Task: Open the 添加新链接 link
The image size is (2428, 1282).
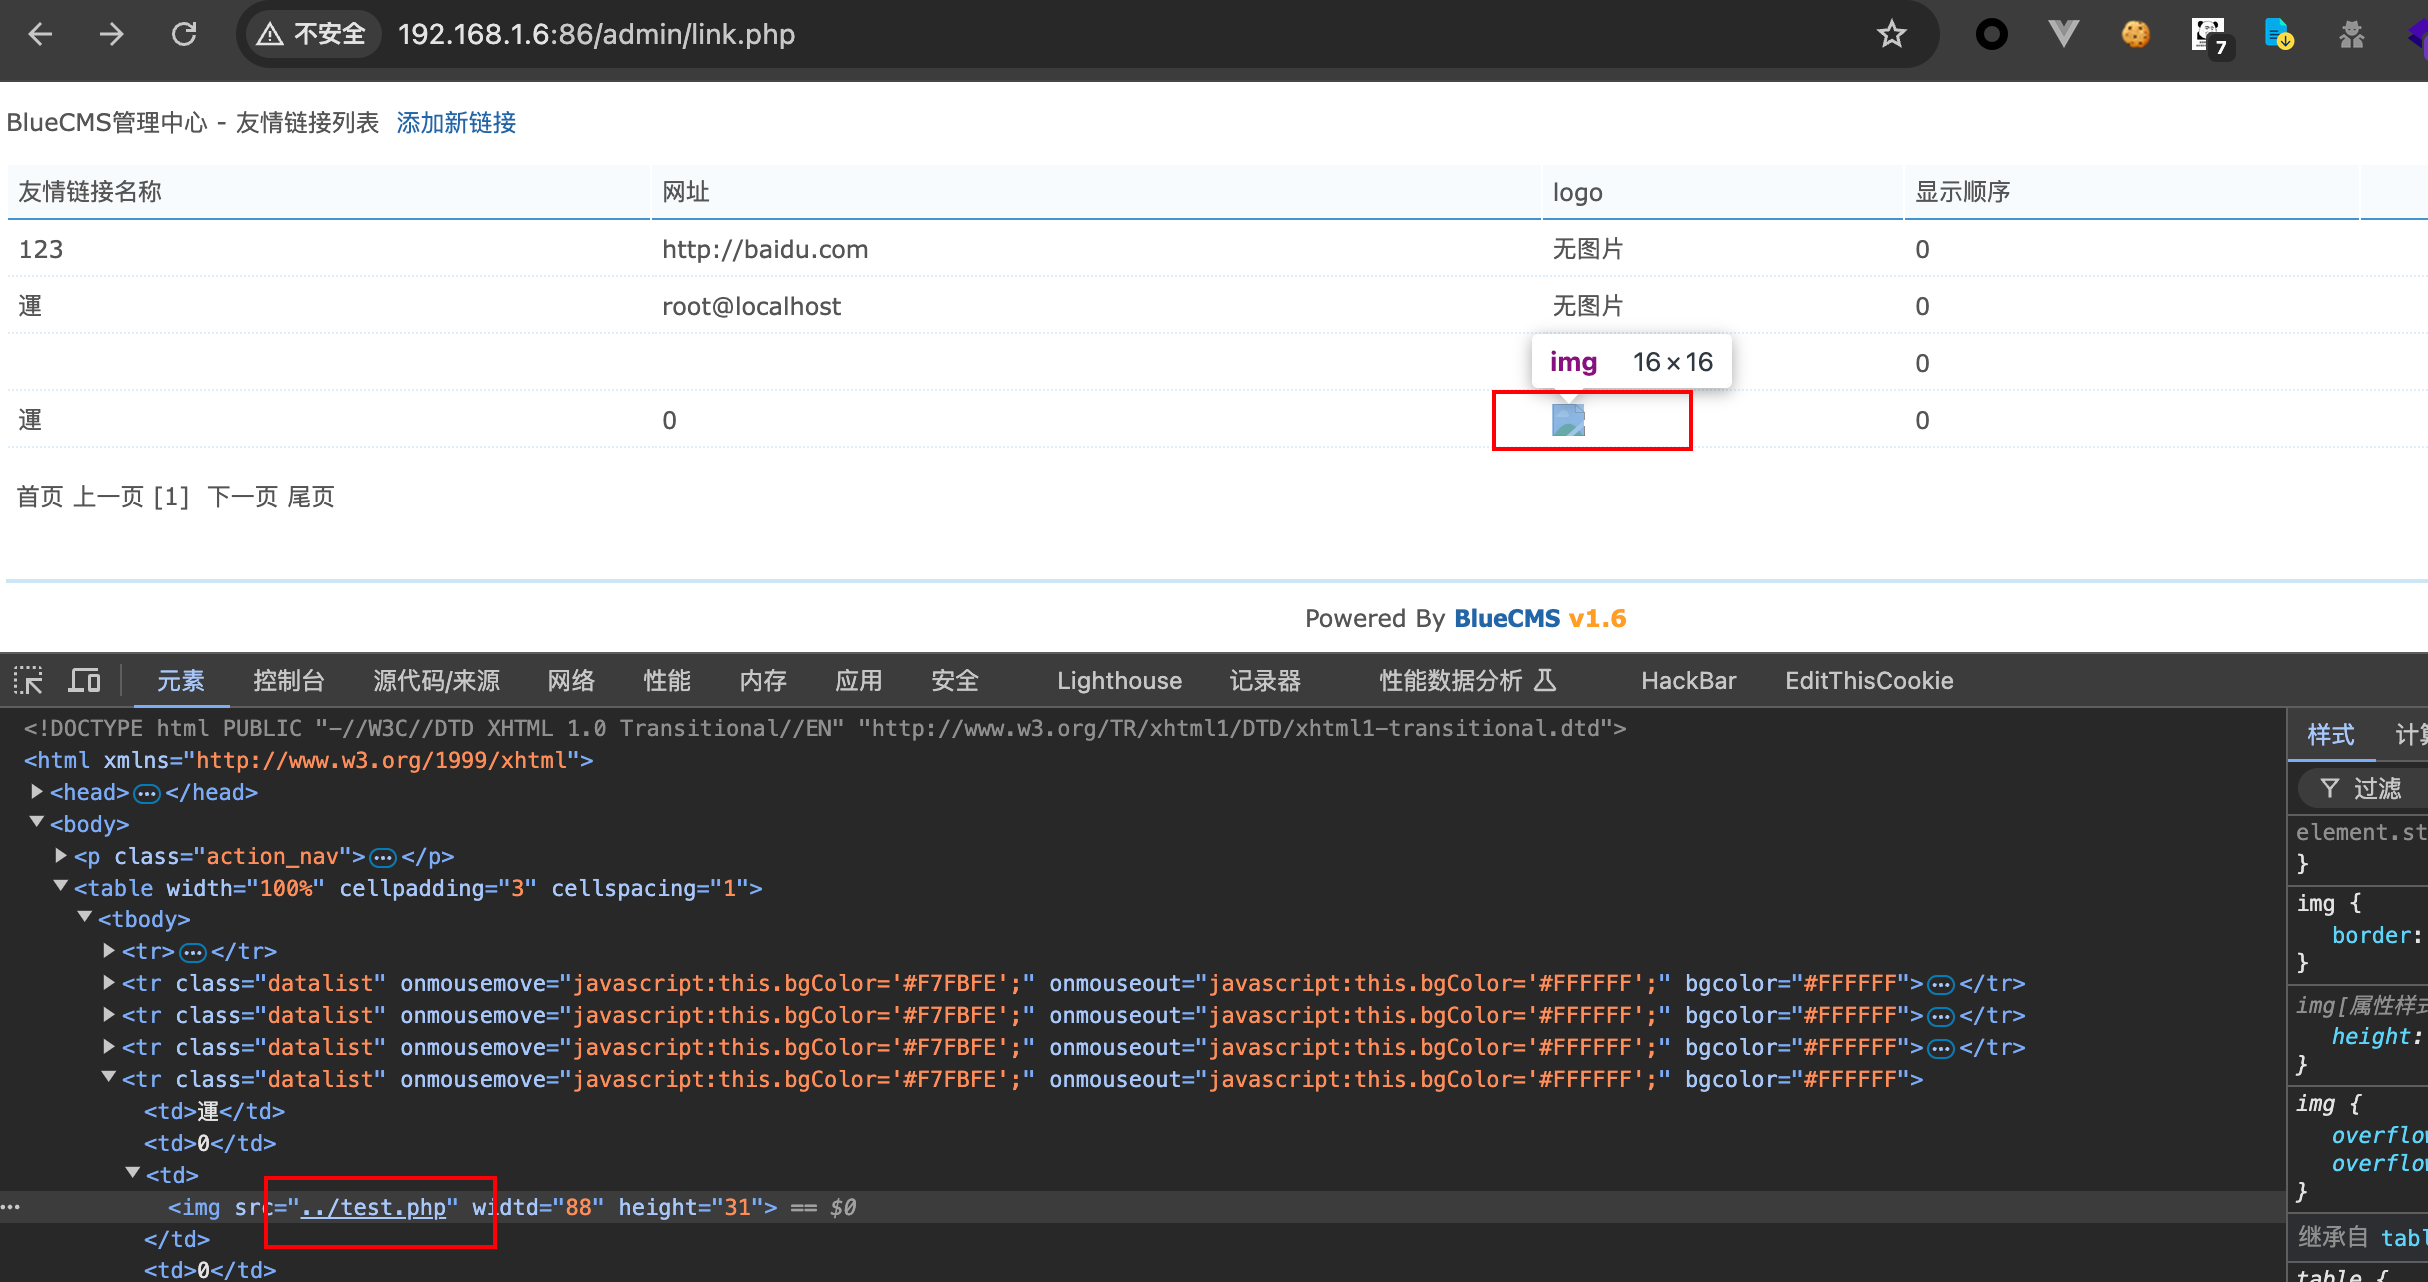Action: (456, 122)
